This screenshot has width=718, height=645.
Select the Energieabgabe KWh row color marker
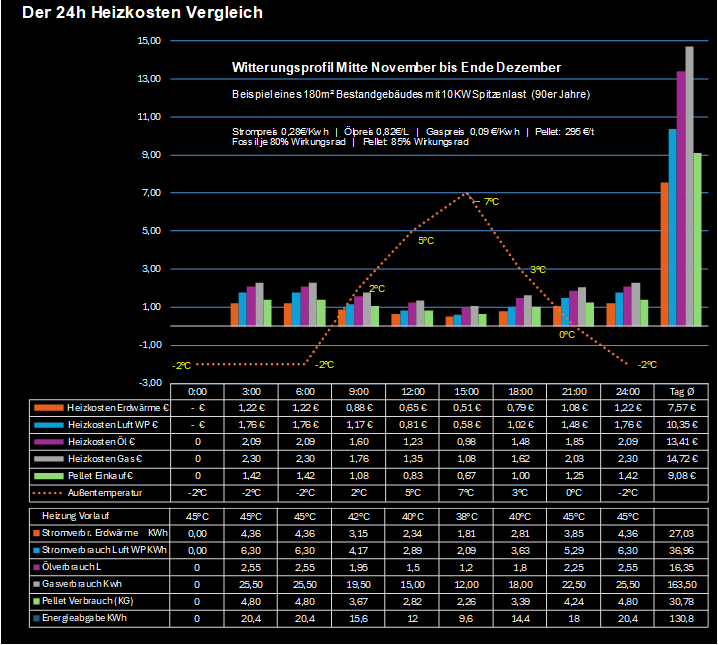[x=36, y=616]
